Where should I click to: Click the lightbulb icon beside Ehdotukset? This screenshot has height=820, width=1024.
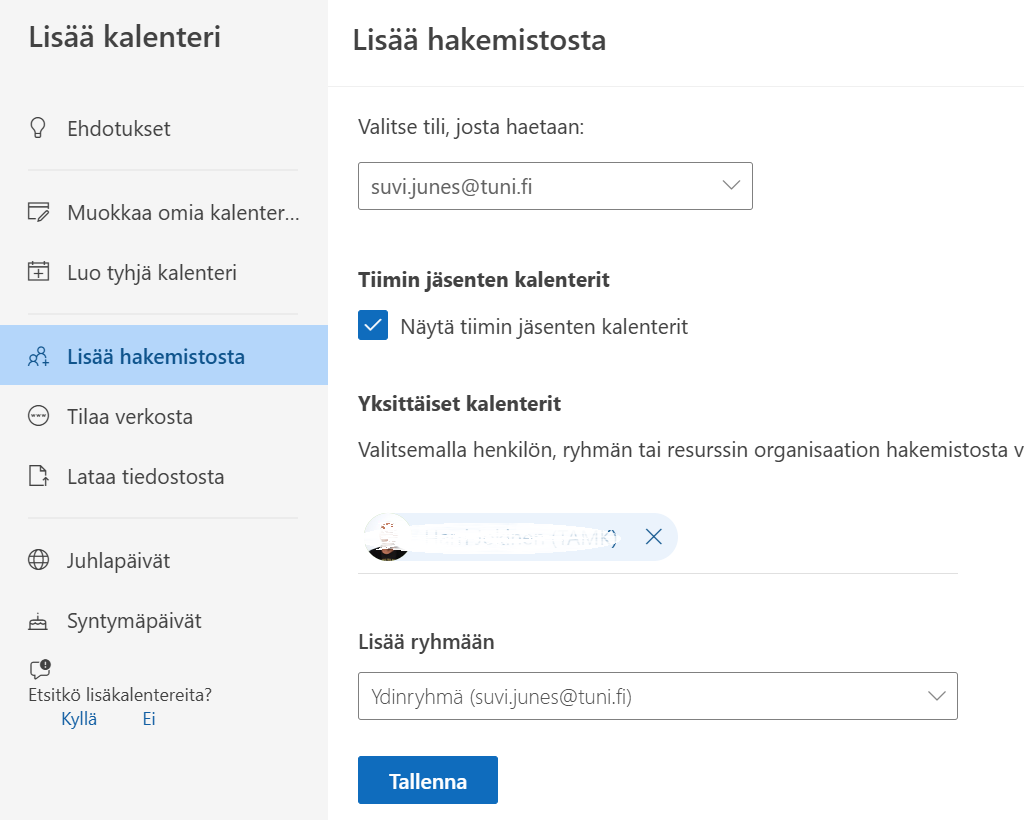[x=38, y=128]
